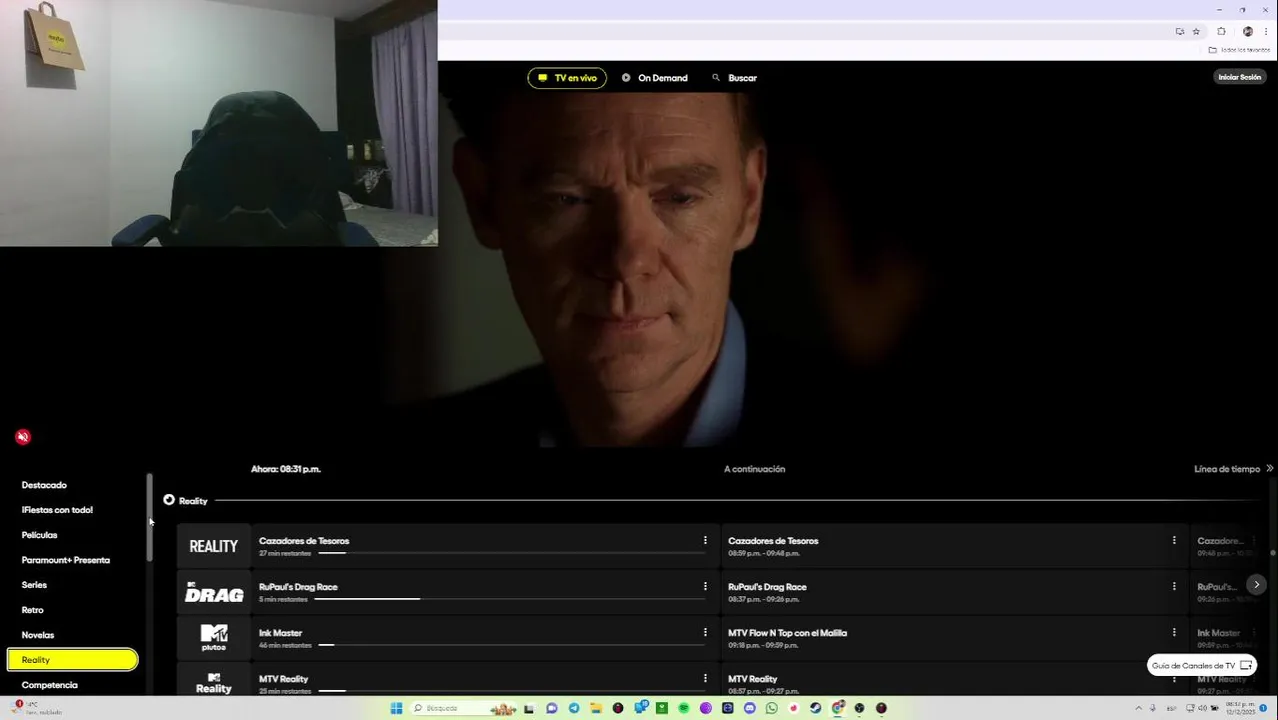Open File Explorer from the taskbar
Viewport: 1278px width, 720px height.
click(596, 708)
